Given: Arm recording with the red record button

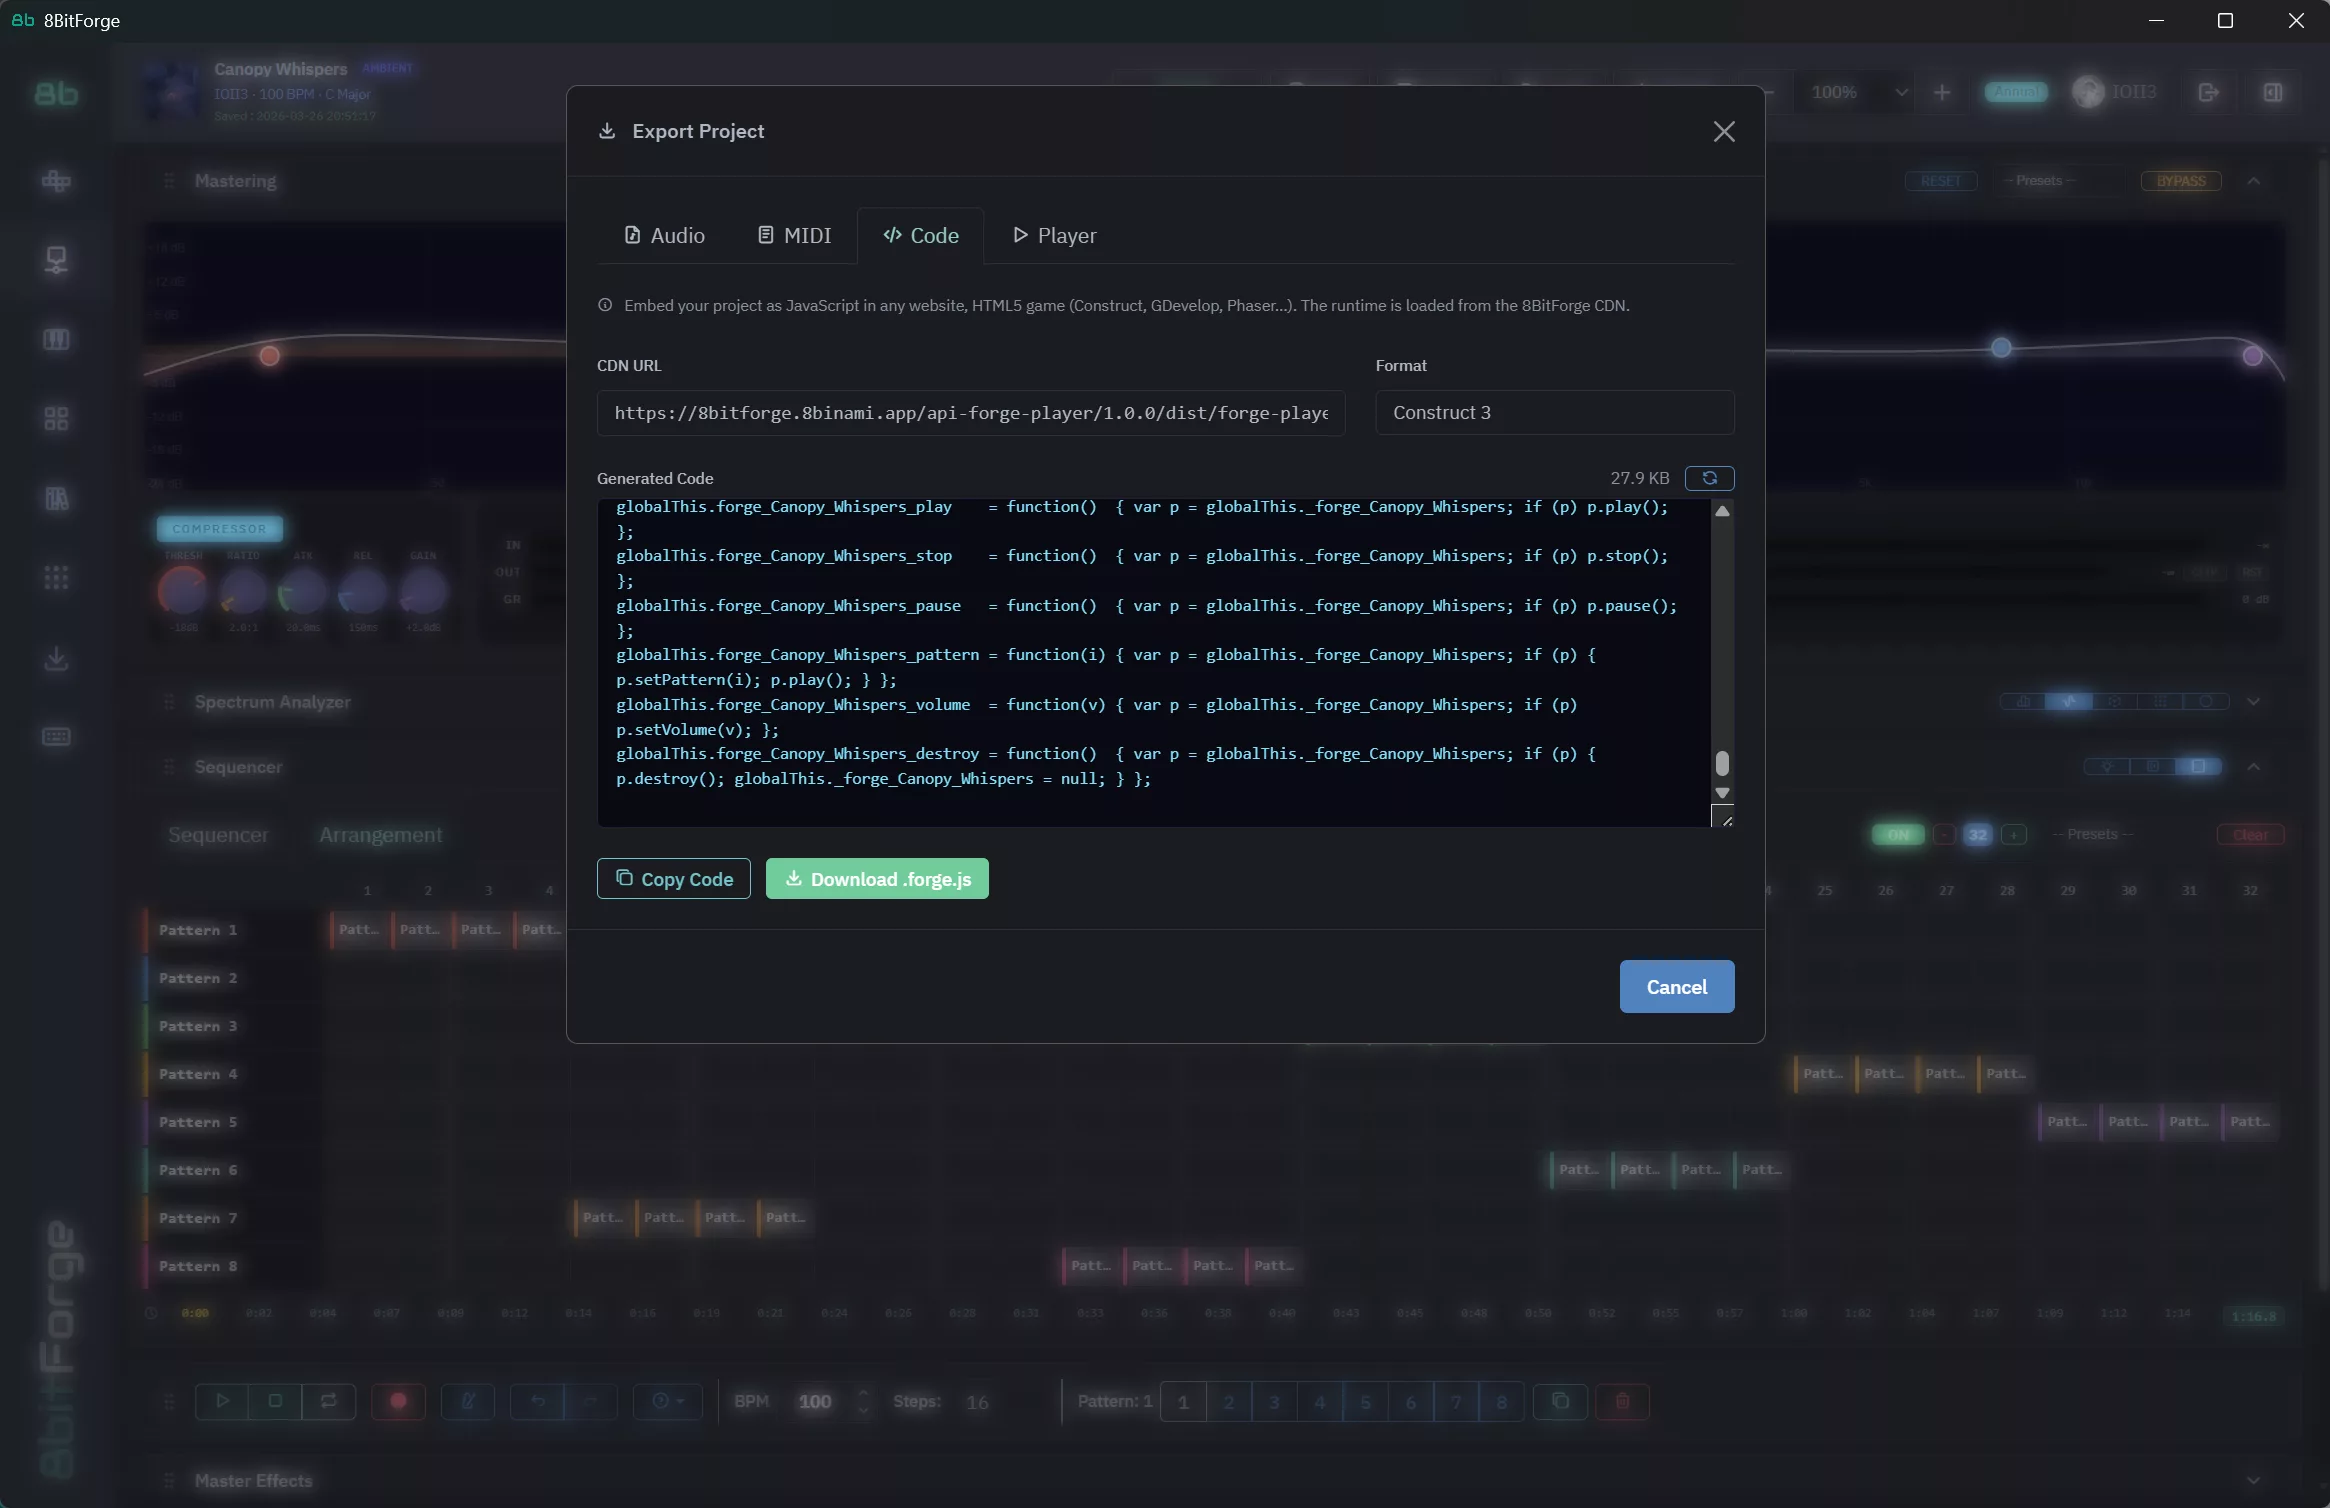Looking at the screenshot, I should coord(398,1402).
